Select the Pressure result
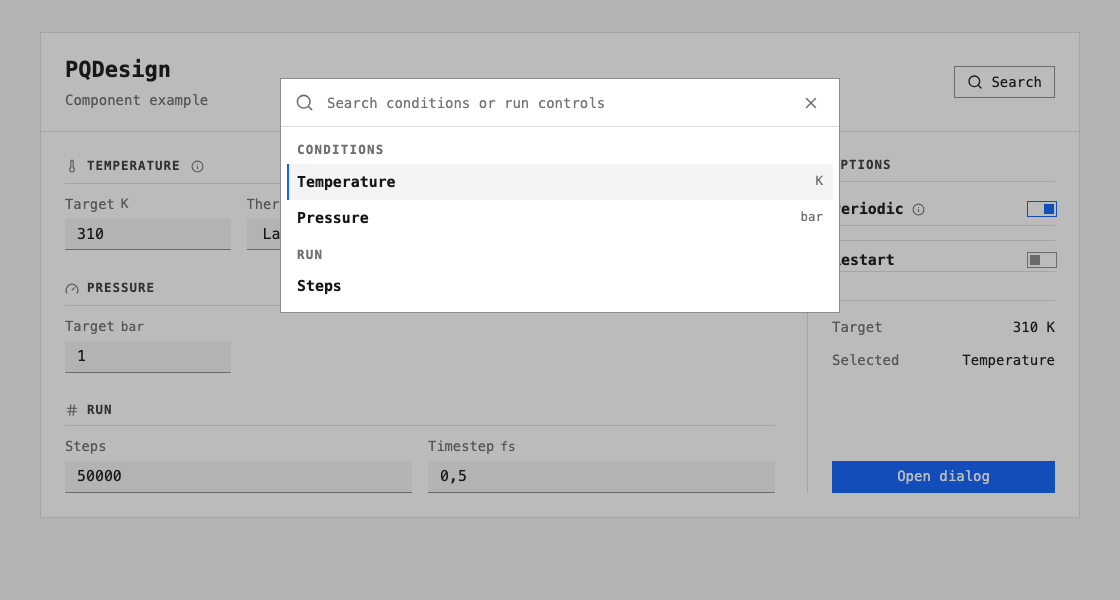 point(560,217)
